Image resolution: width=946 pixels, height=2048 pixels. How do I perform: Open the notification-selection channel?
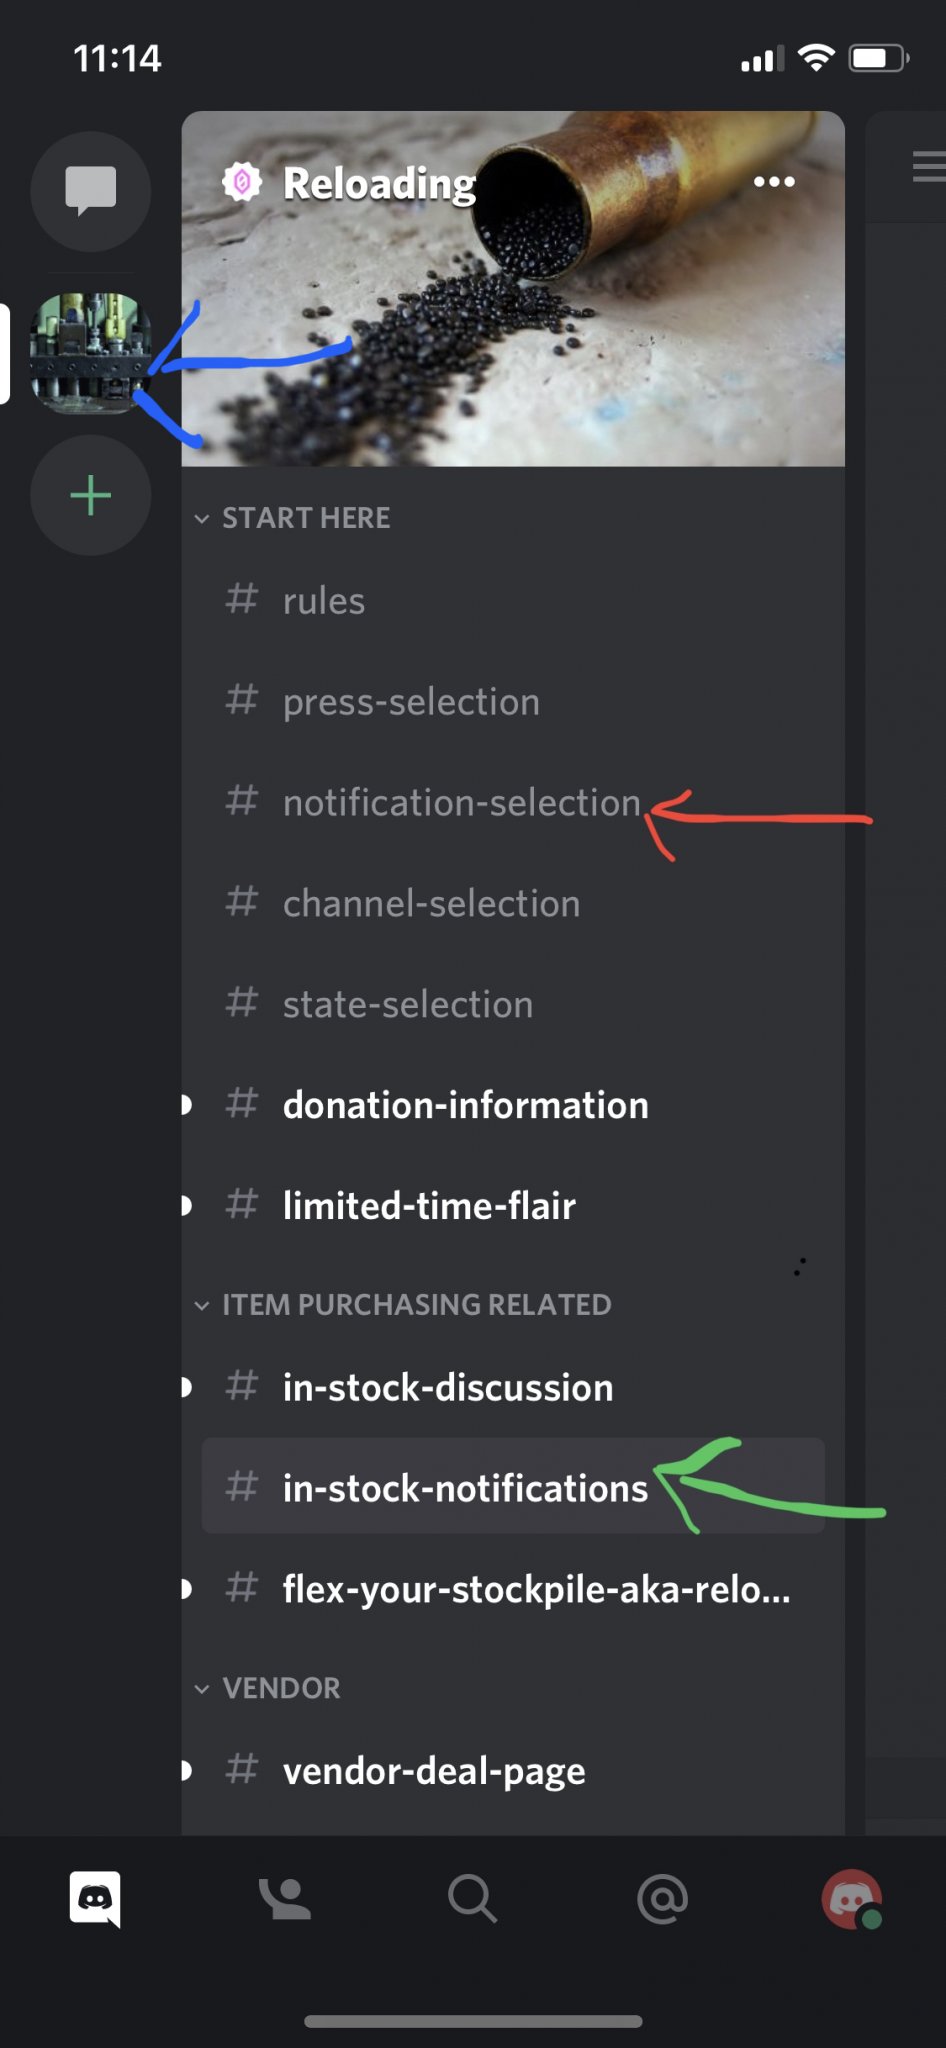pyautogui.click(x=461, y=803)
